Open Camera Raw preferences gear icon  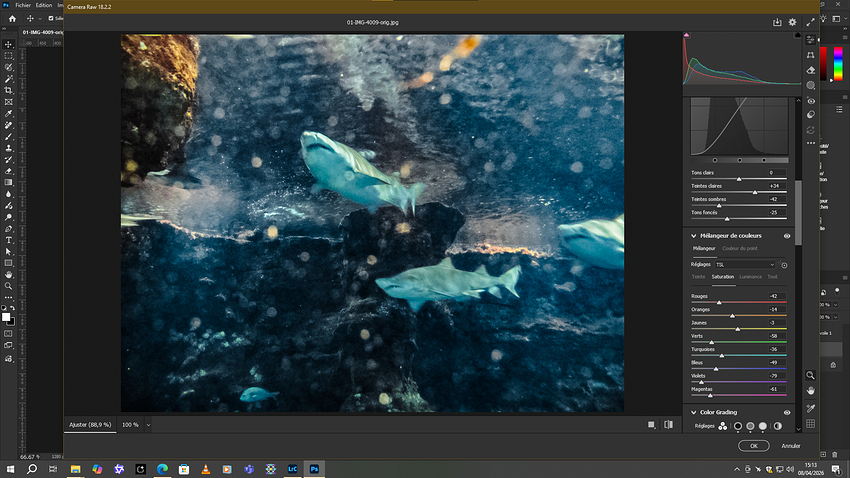[793, 21]
